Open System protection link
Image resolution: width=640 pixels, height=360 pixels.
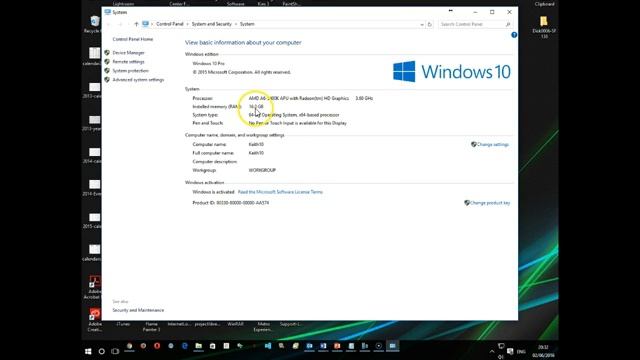click(130, 71)
